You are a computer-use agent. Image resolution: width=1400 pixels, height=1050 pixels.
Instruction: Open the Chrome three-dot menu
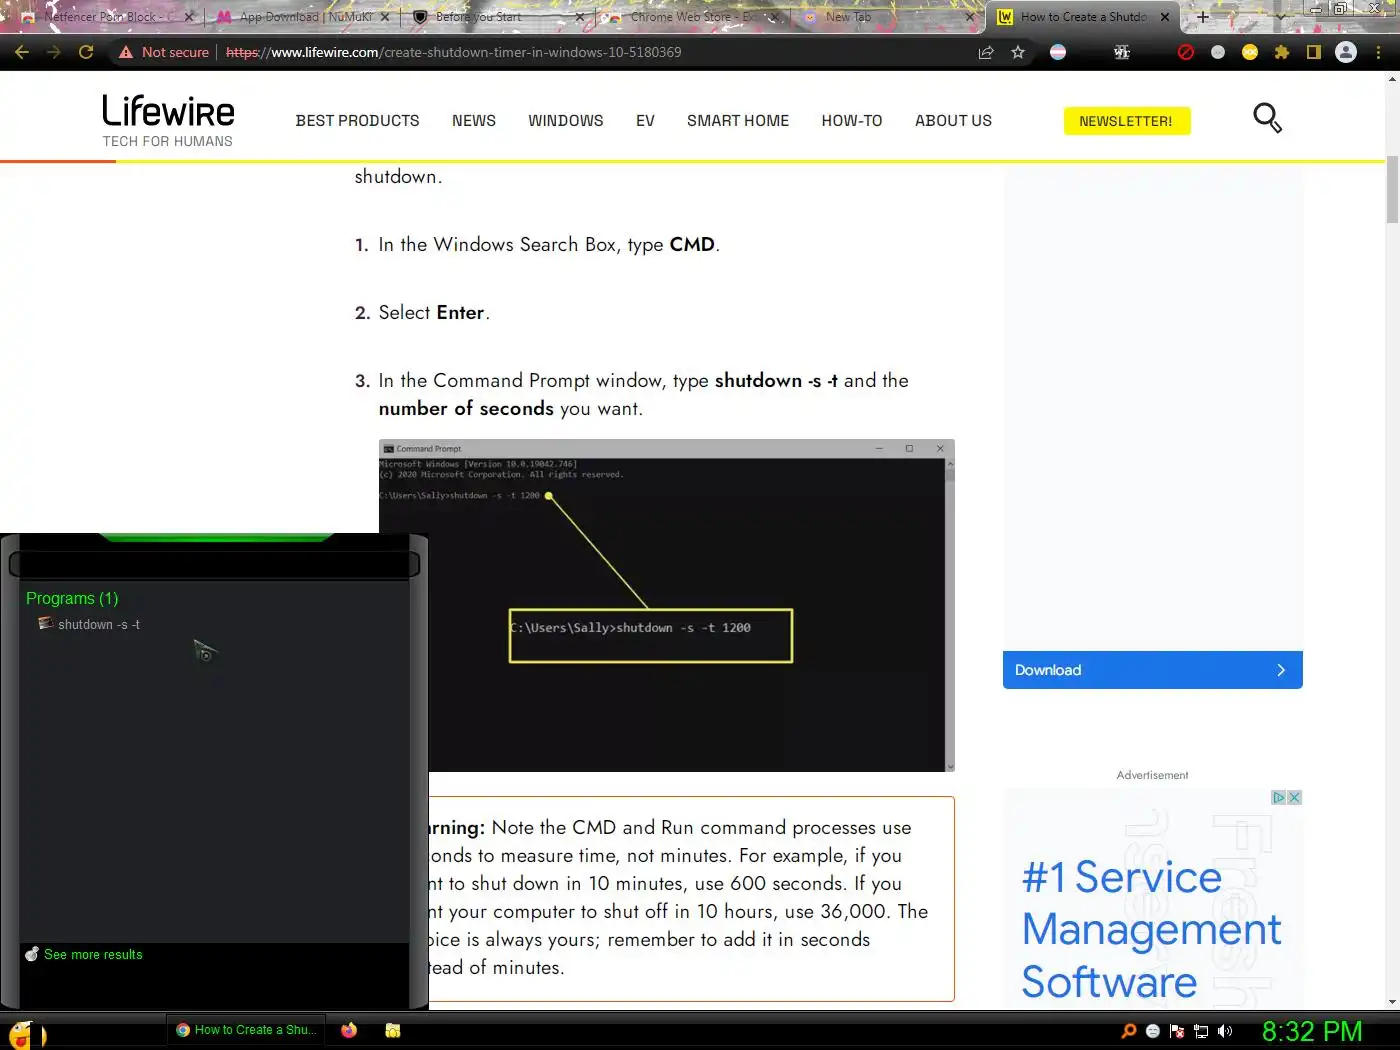[x=1379, y=52]
